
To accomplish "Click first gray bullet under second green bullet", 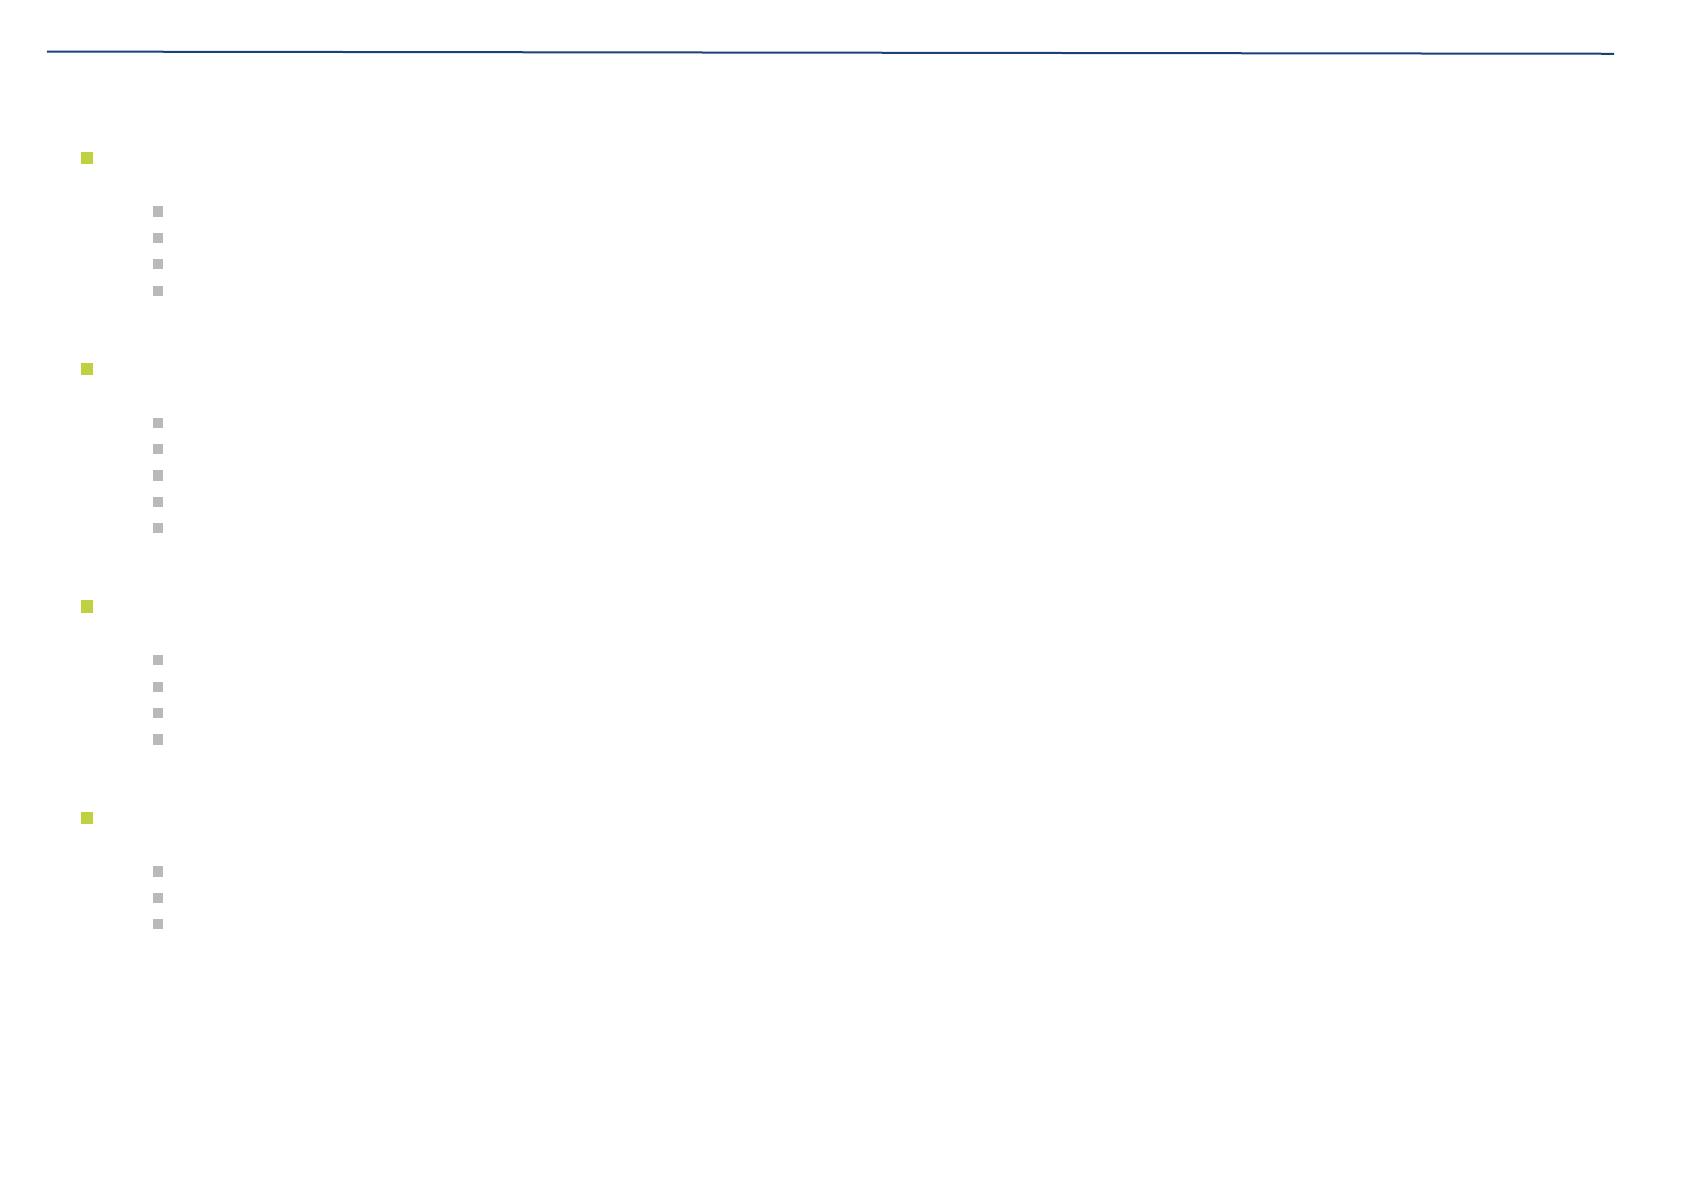I will pyautogui.click(x=158, y=423).
